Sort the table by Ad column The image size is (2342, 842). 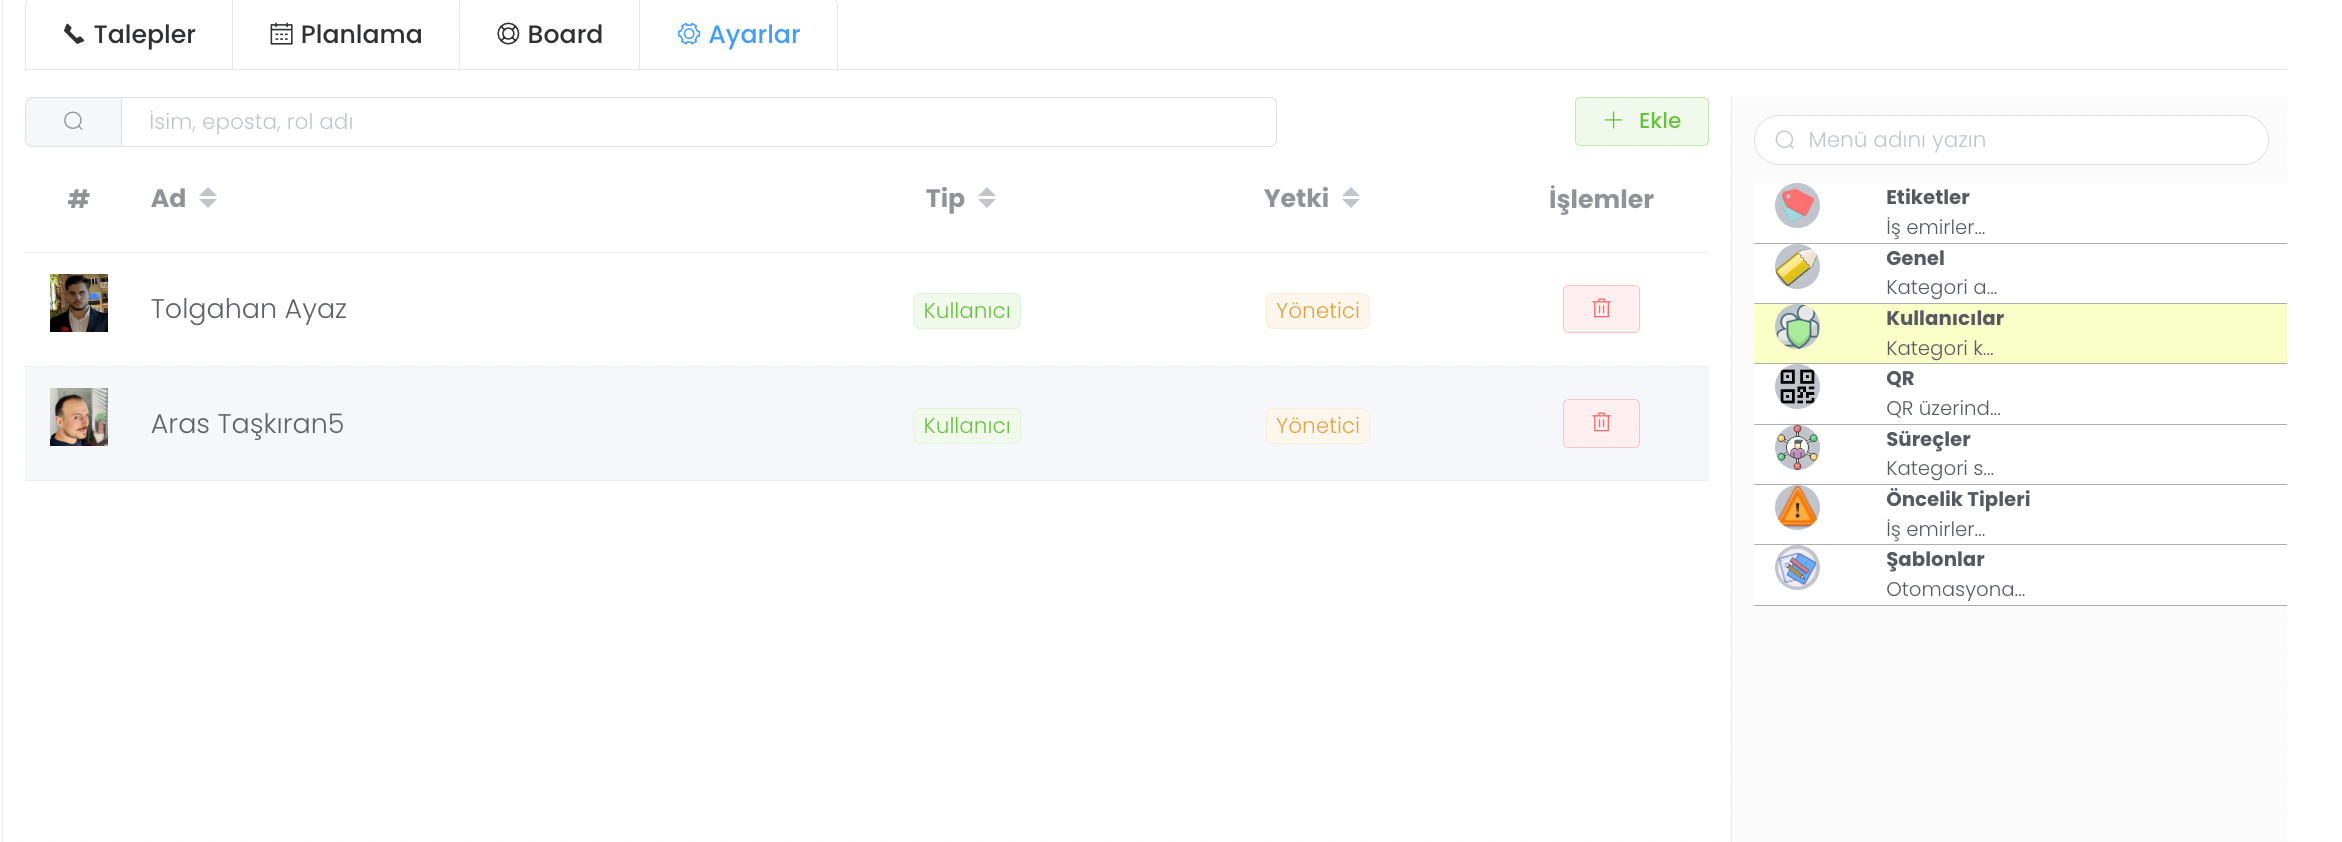pos(208,198)
